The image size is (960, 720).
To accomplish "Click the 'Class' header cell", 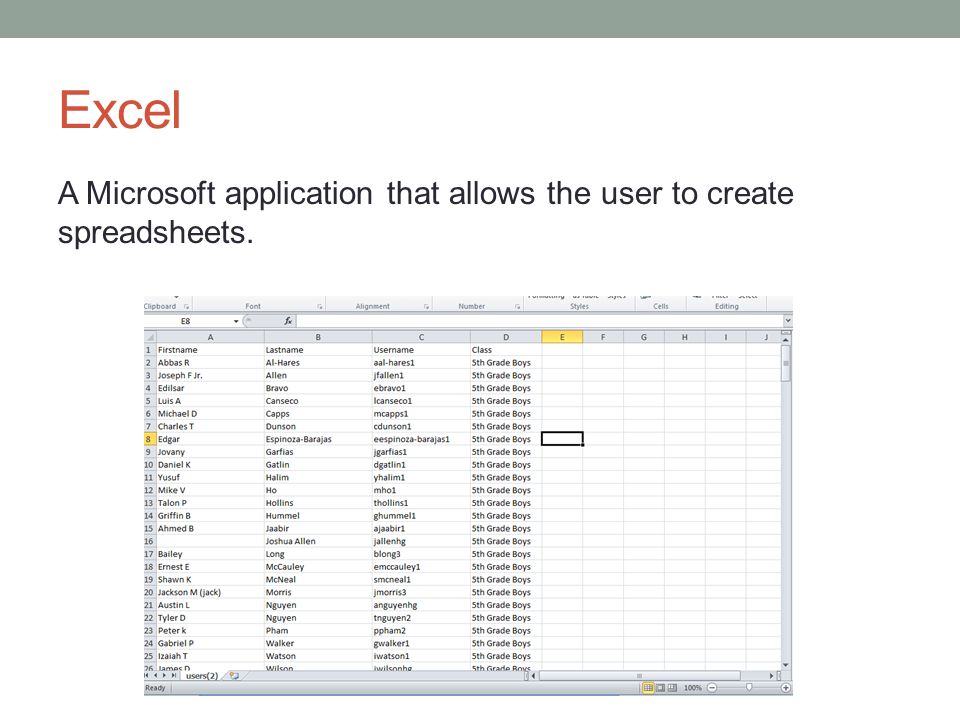I will 506,350.
